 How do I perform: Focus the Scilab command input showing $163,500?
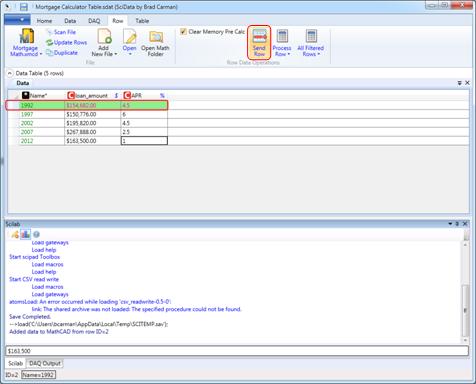click(237, 351)
